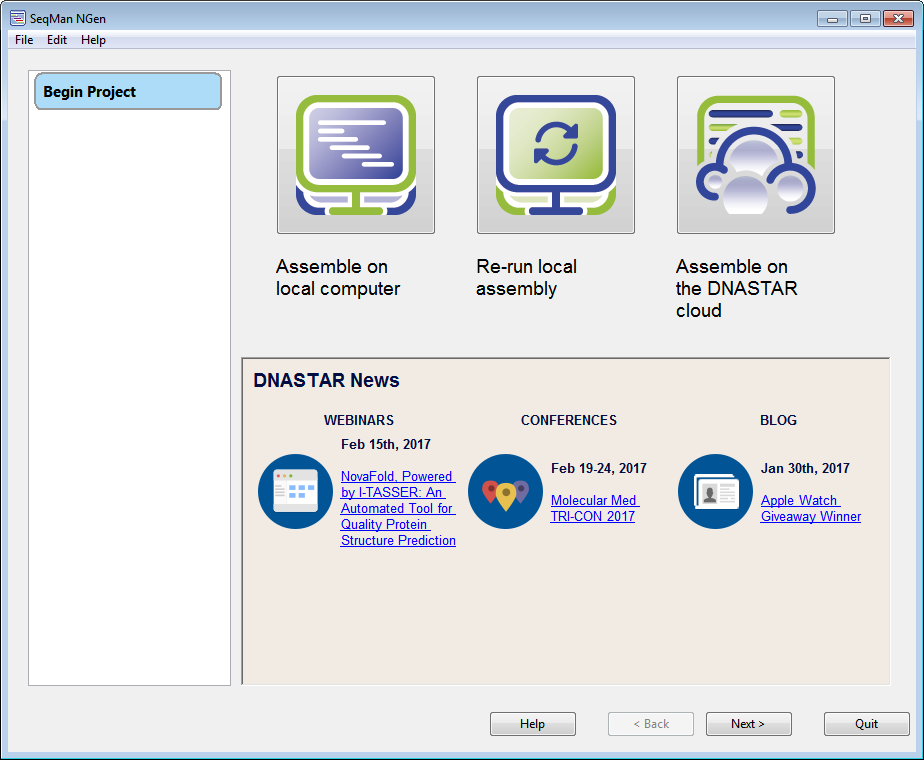Open the Apple Watch Giveaway Winner link
Screen dimensions: 924x760
tap(811, 508)
